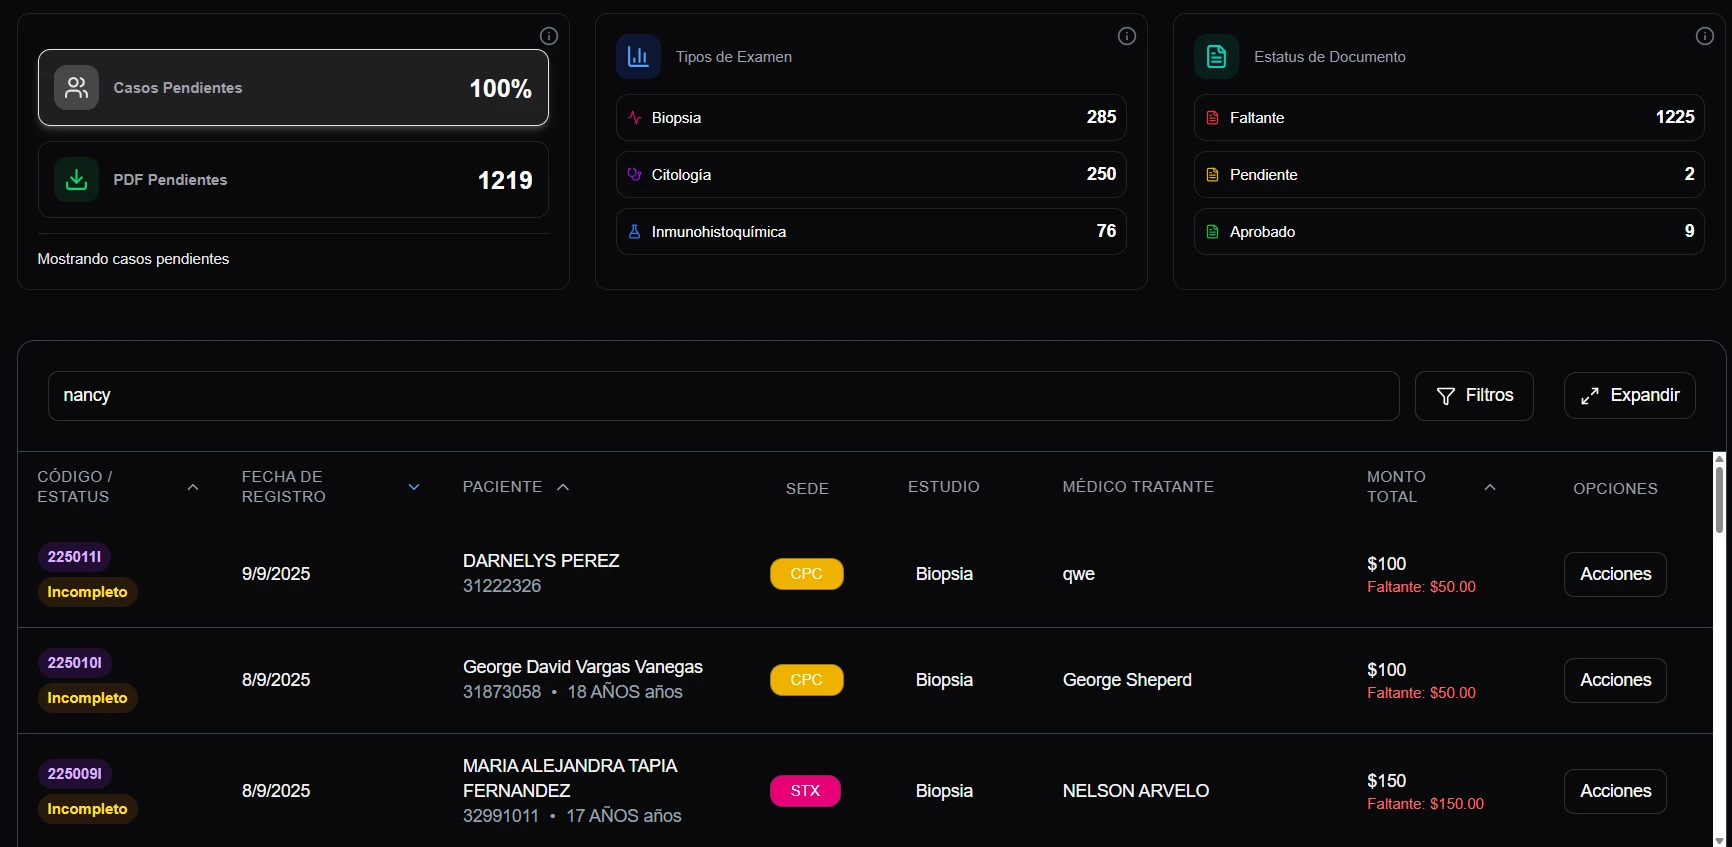Click case code badge 225011I
The height and width of the screenshot is (847, 1732).
pyautogui.click(x=74, y=557)
